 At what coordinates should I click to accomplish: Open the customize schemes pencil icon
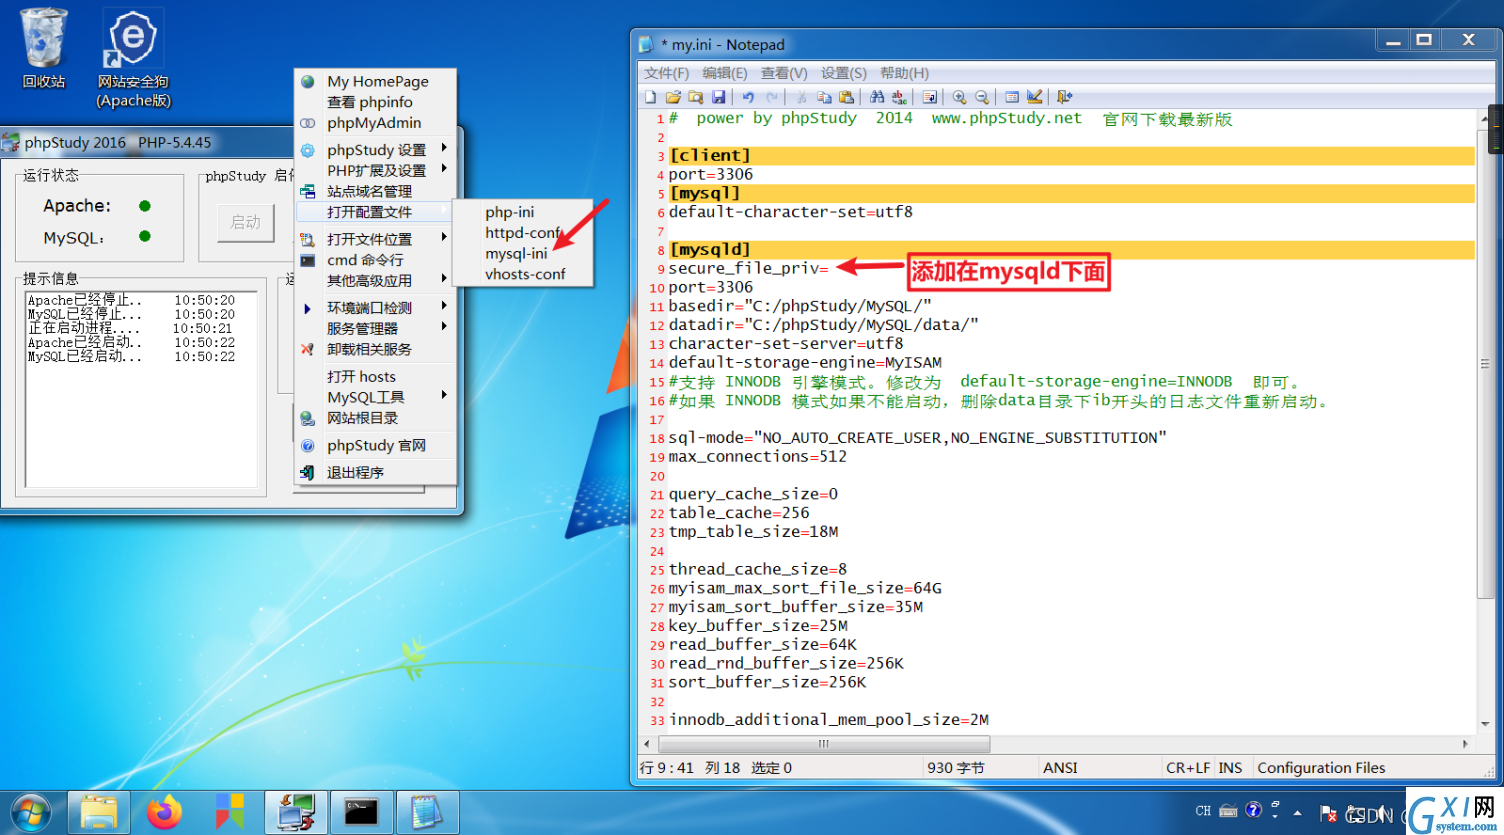(x=1034, y=97)
